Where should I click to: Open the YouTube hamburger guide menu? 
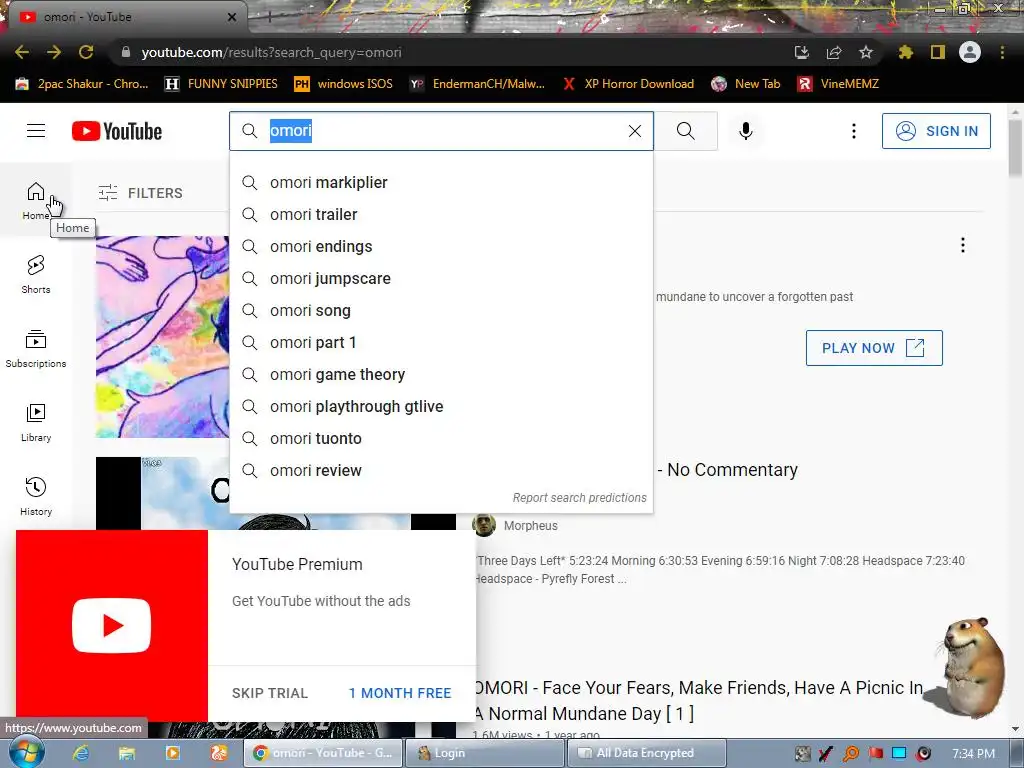pos(36,131)
